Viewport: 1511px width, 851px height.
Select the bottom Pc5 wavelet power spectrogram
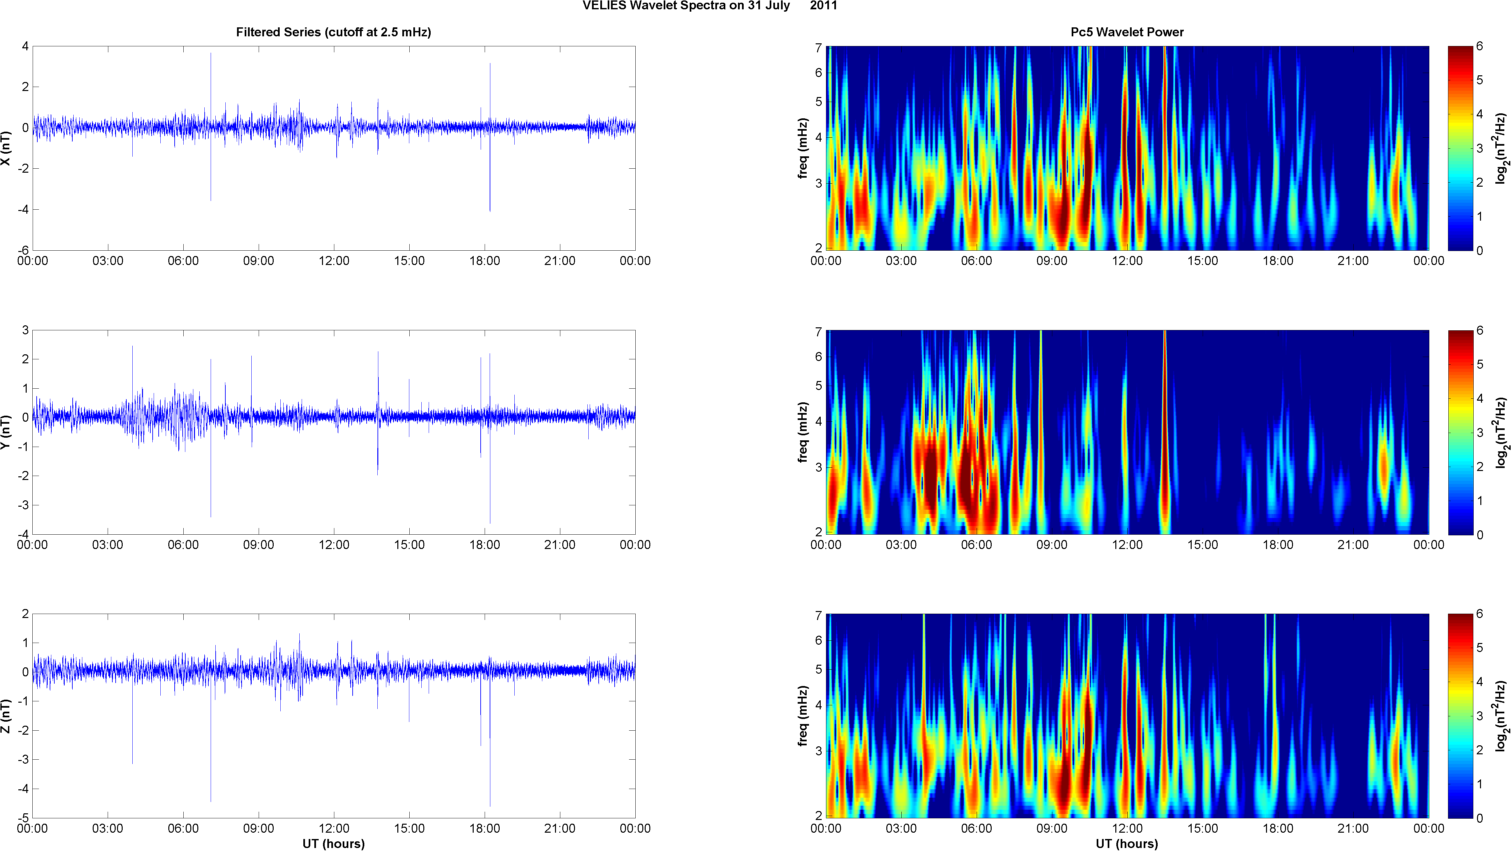(1127, 716)
